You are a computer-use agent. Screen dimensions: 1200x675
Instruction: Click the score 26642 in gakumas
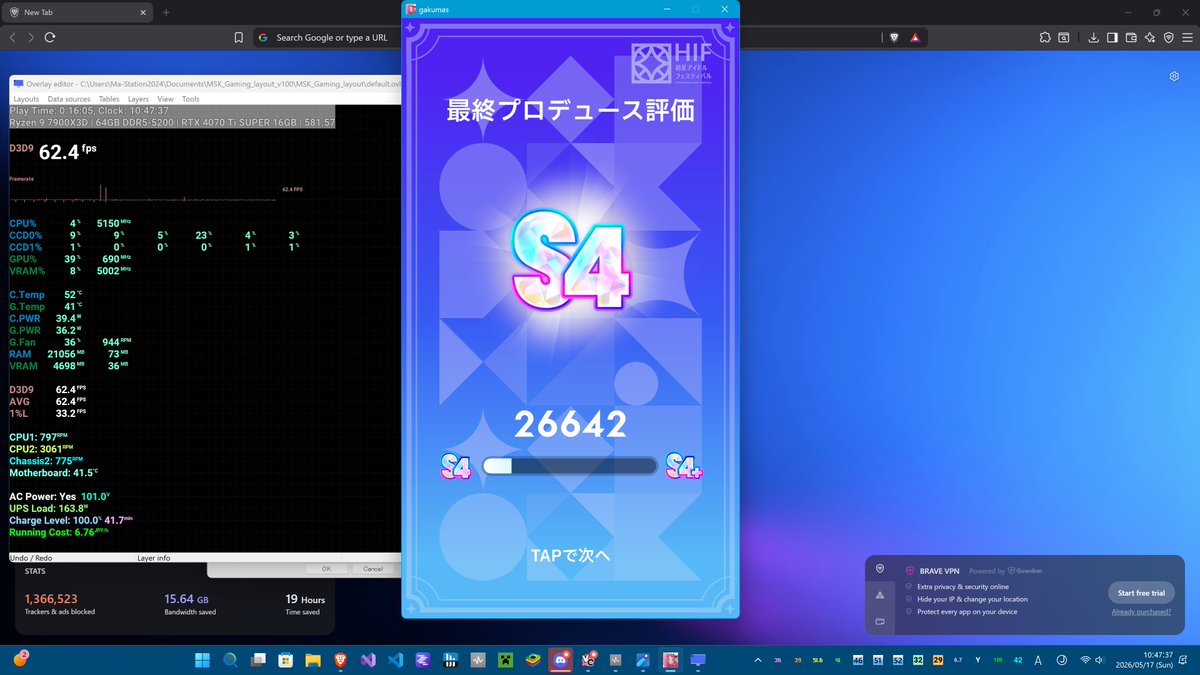(x=570, y=424)
